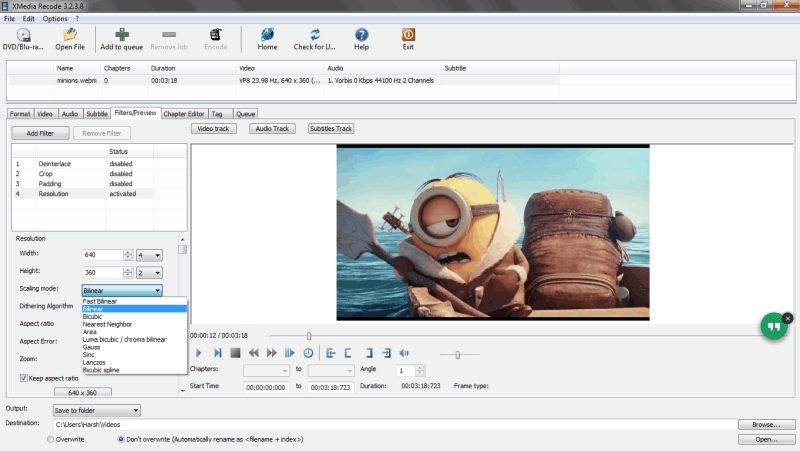Click the slow play step icon
This screenshot has width=800, height=451.
click(x=290, y=353)
